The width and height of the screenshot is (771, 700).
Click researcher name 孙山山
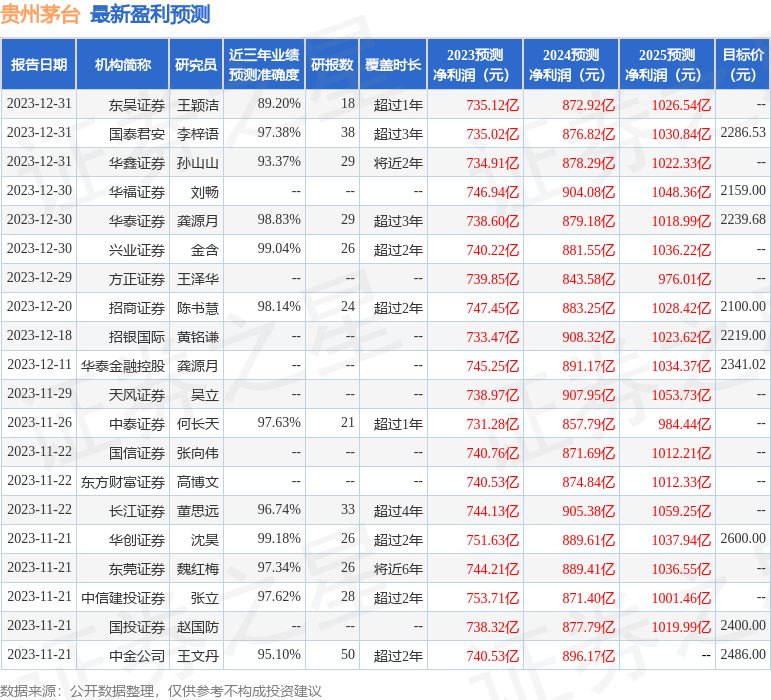198,163
